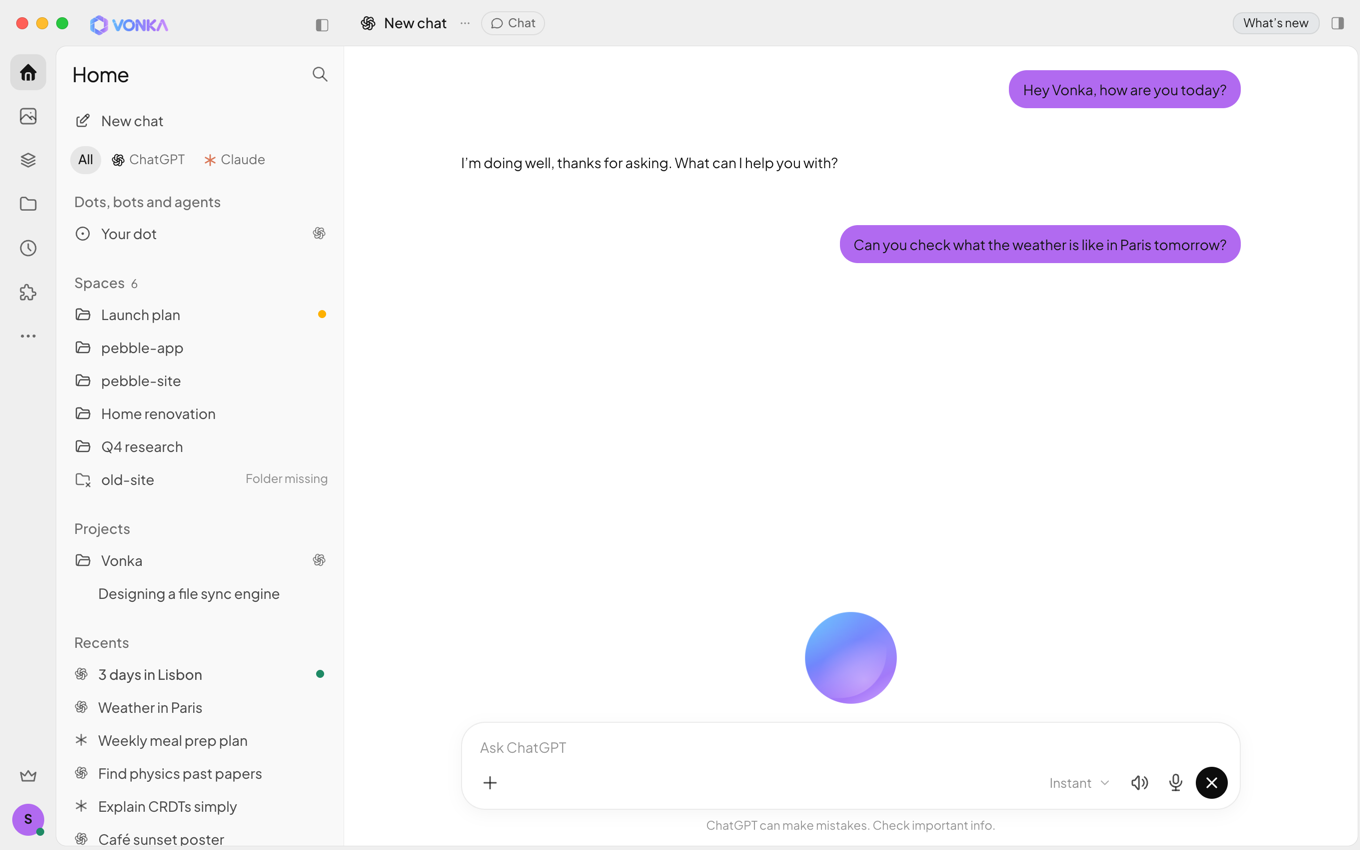Open the Home renovation space

pos(200,414)
